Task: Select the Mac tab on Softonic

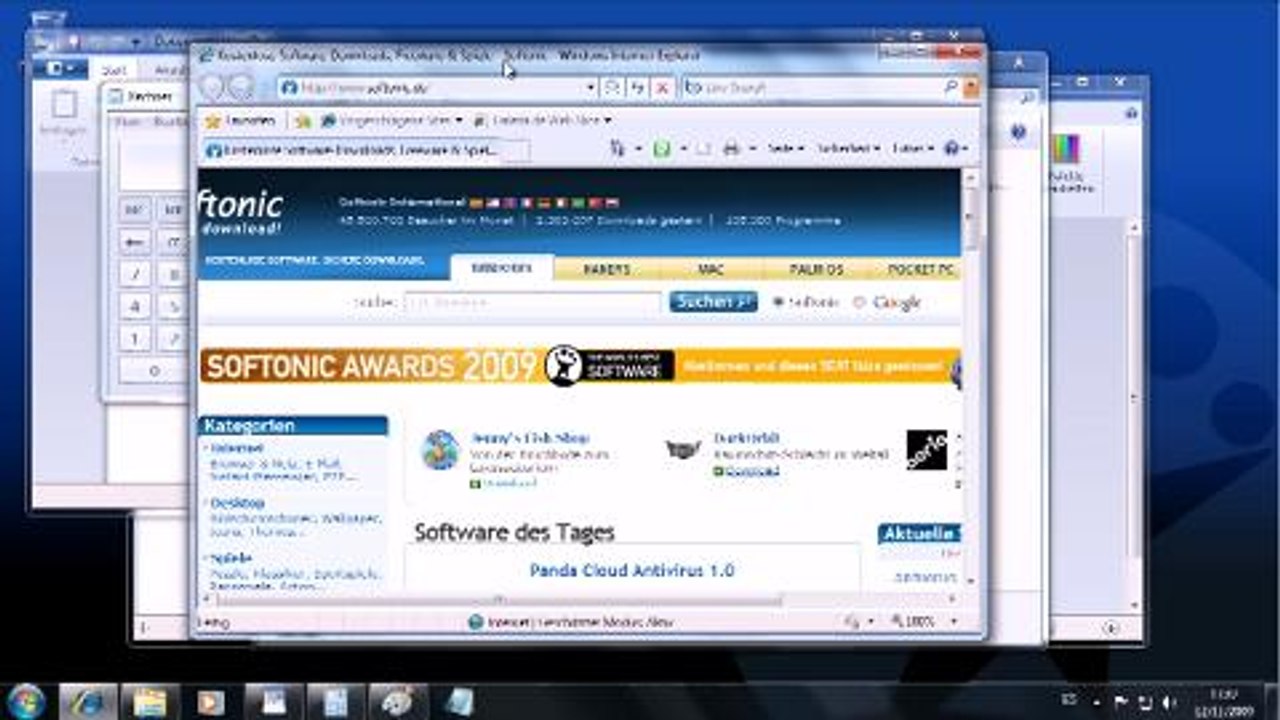Action: pyautogui.click(x=711, y=269)
